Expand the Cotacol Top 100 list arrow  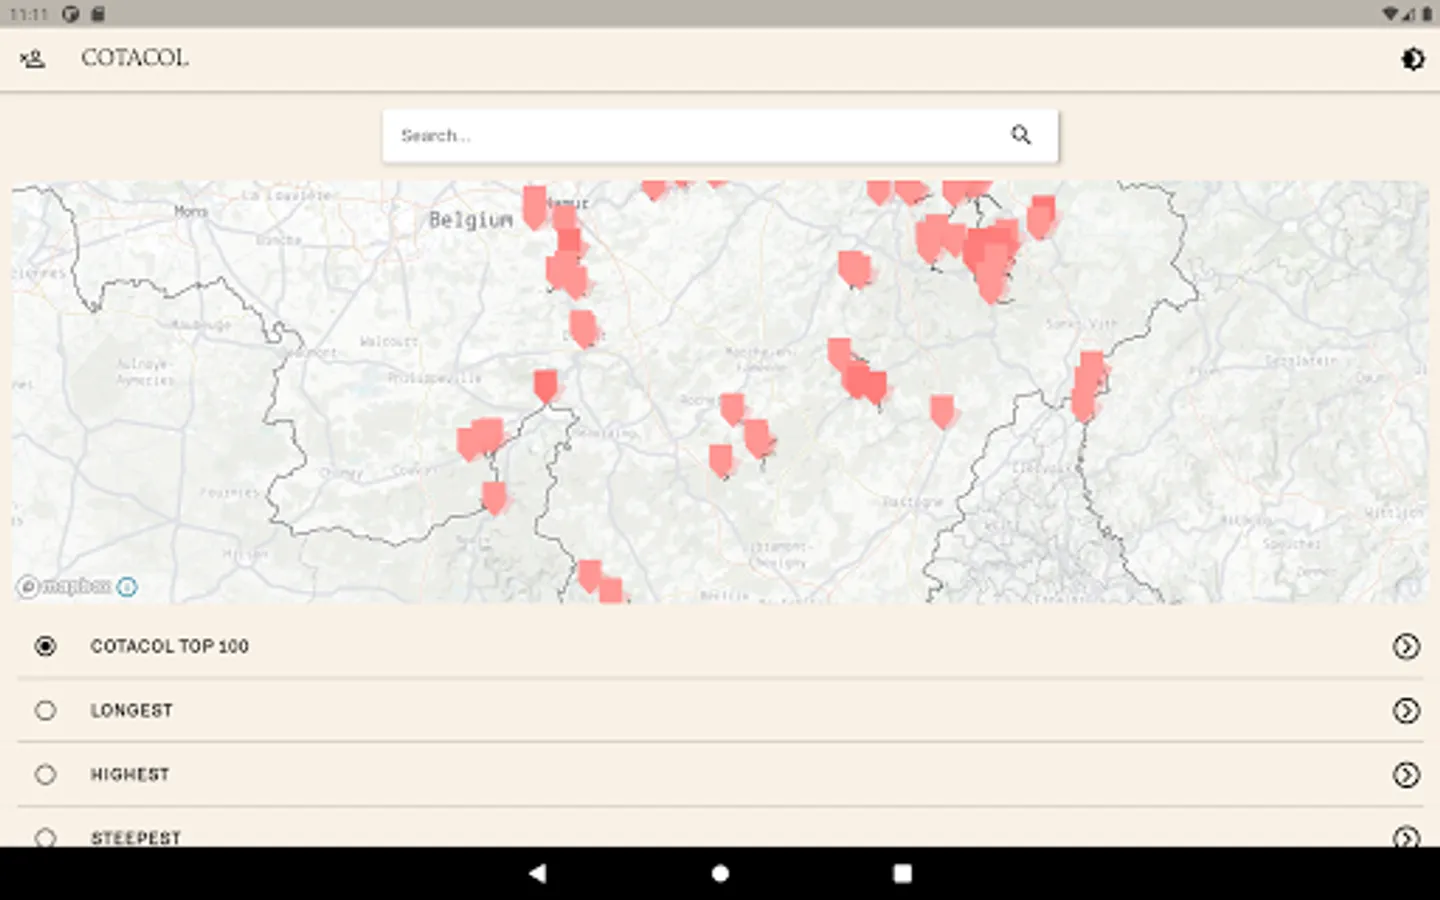[x=1406, y=647]
